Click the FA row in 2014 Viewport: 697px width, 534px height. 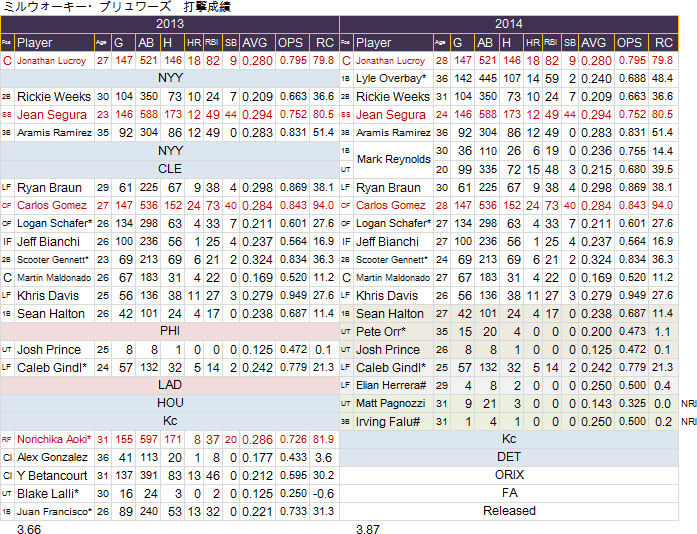coord(509,493)
